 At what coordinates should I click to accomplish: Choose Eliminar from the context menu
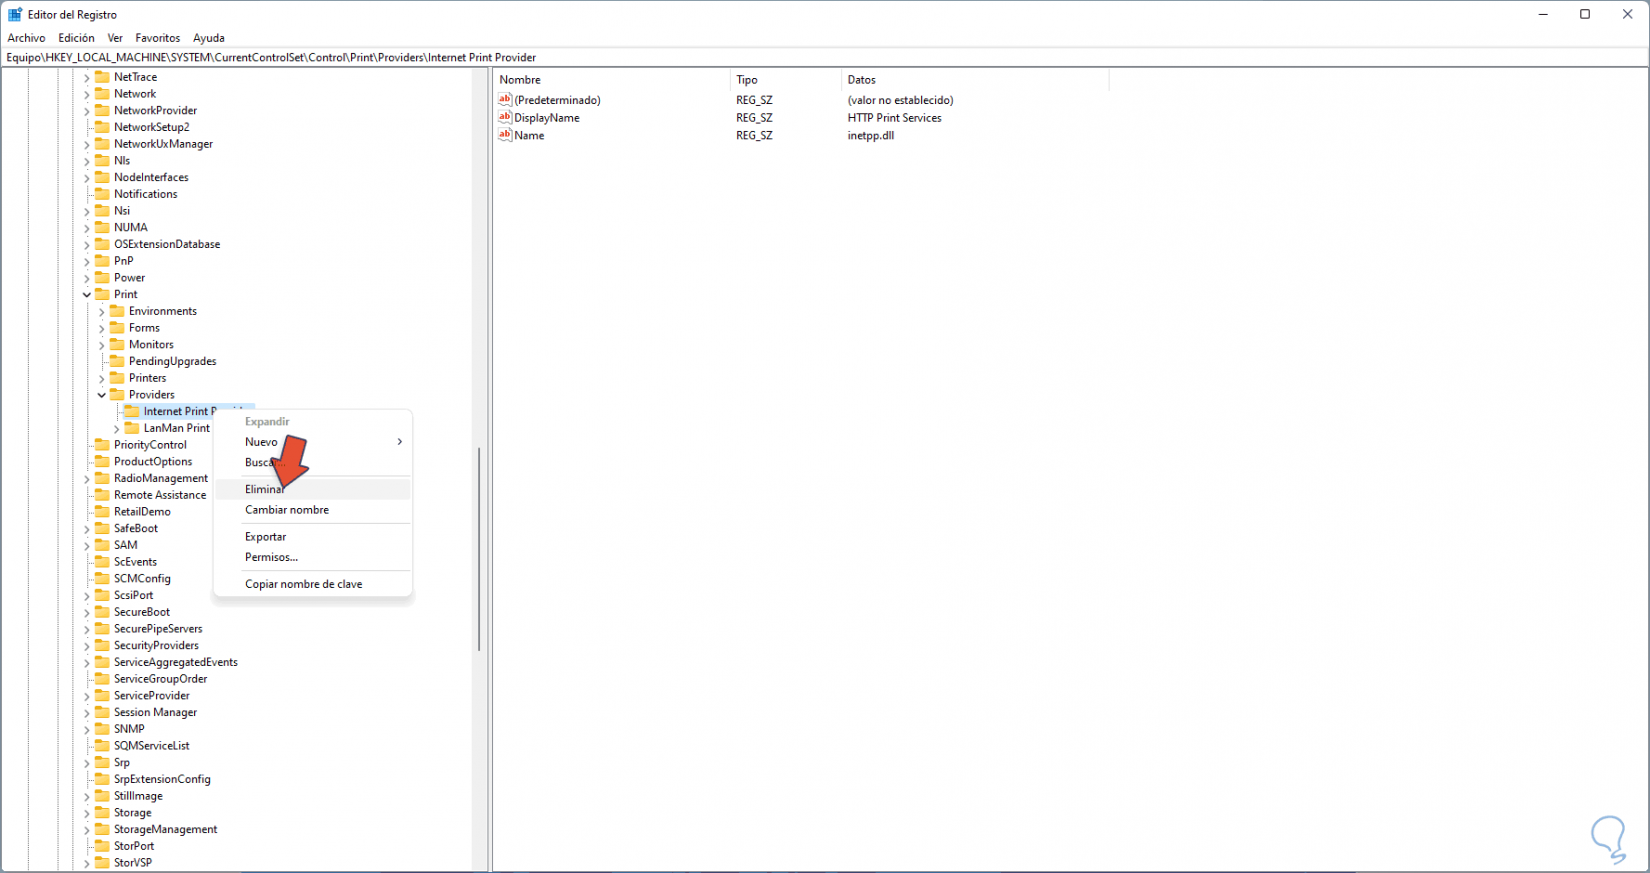pyautogui.click(x=313, y=489)
